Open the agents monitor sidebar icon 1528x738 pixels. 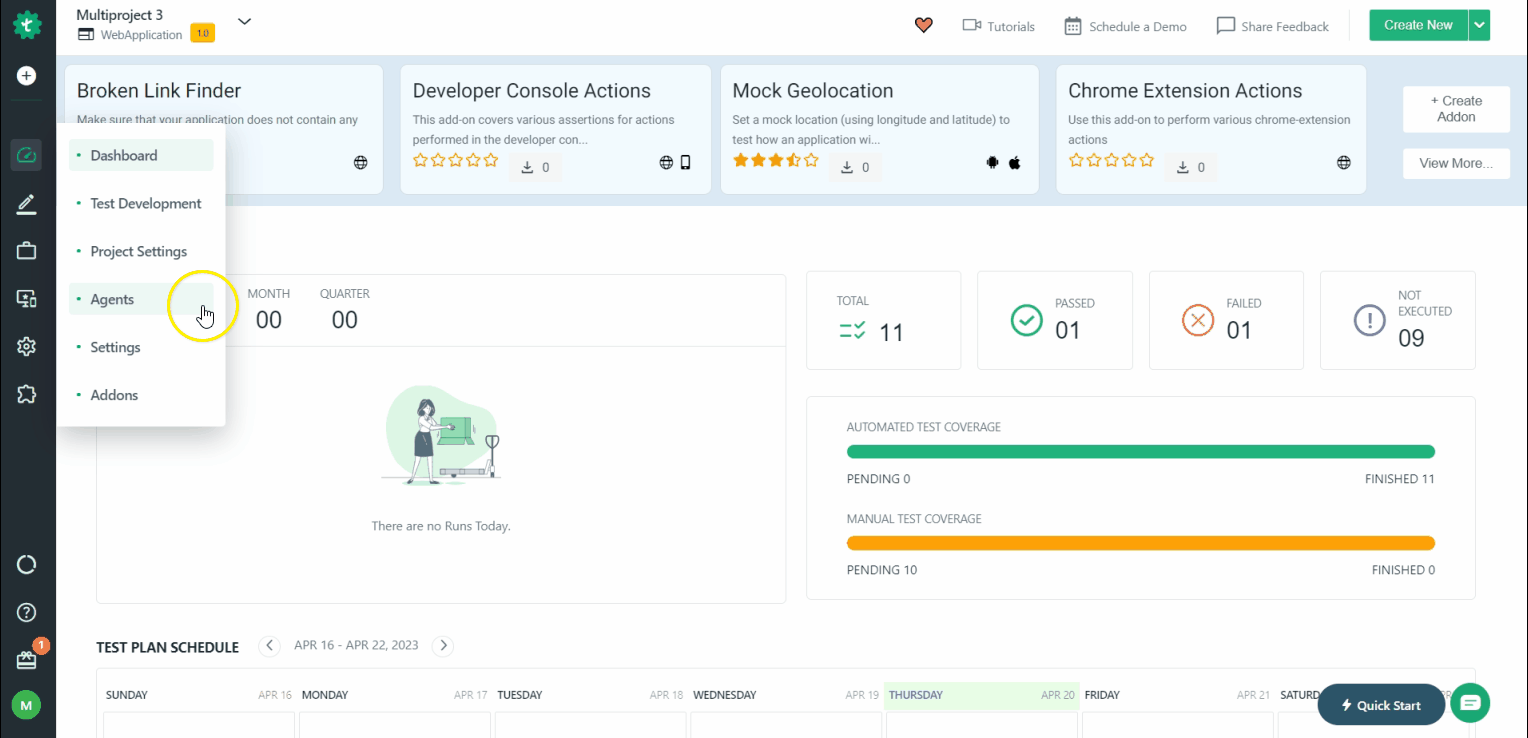tap(27, 298)
